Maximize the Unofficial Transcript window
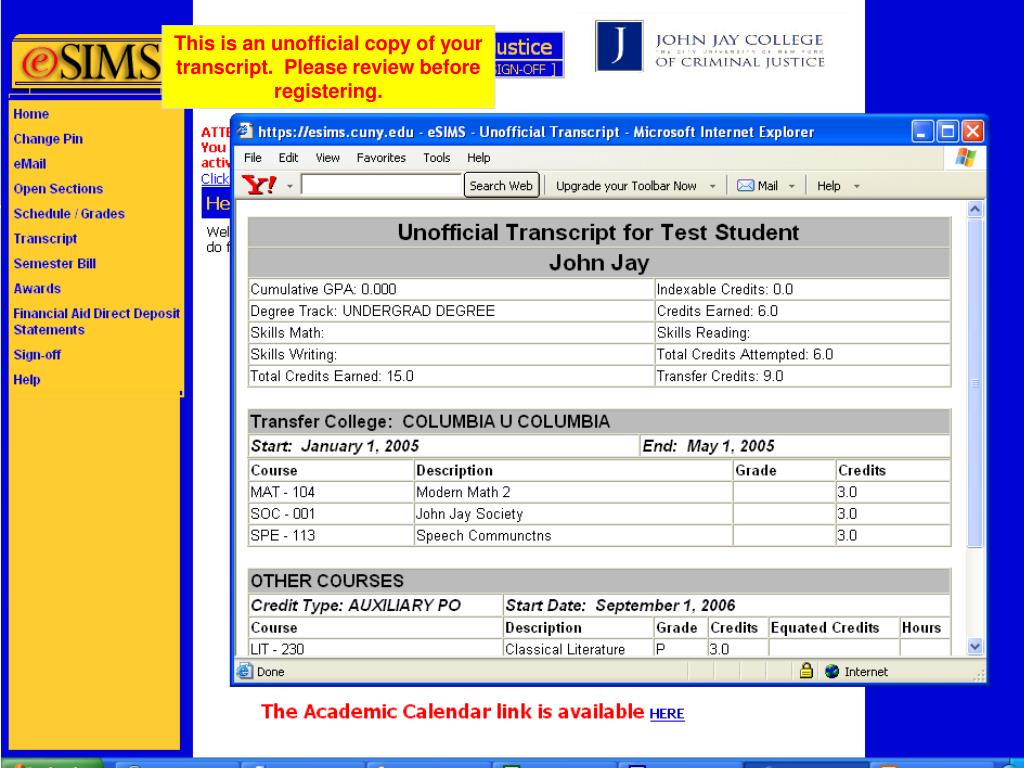Screen dimensions: 1024x768 [x=948, y=132]
